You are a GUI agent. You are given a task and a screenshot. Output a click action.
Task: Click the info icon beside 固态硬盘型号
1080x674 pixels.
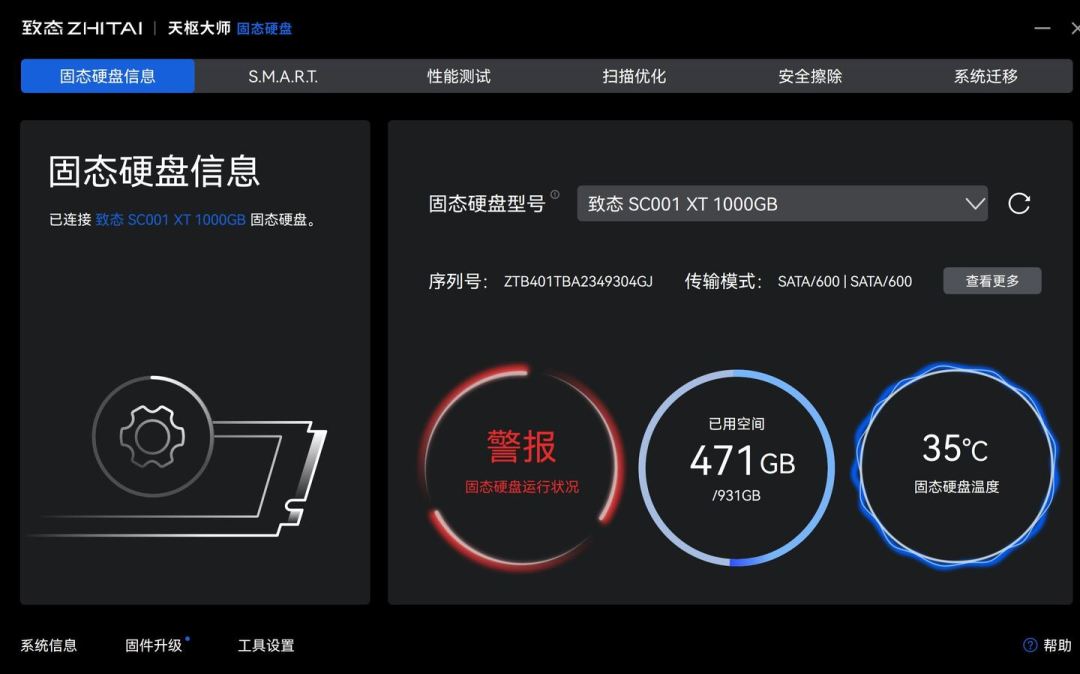point(554,195)
